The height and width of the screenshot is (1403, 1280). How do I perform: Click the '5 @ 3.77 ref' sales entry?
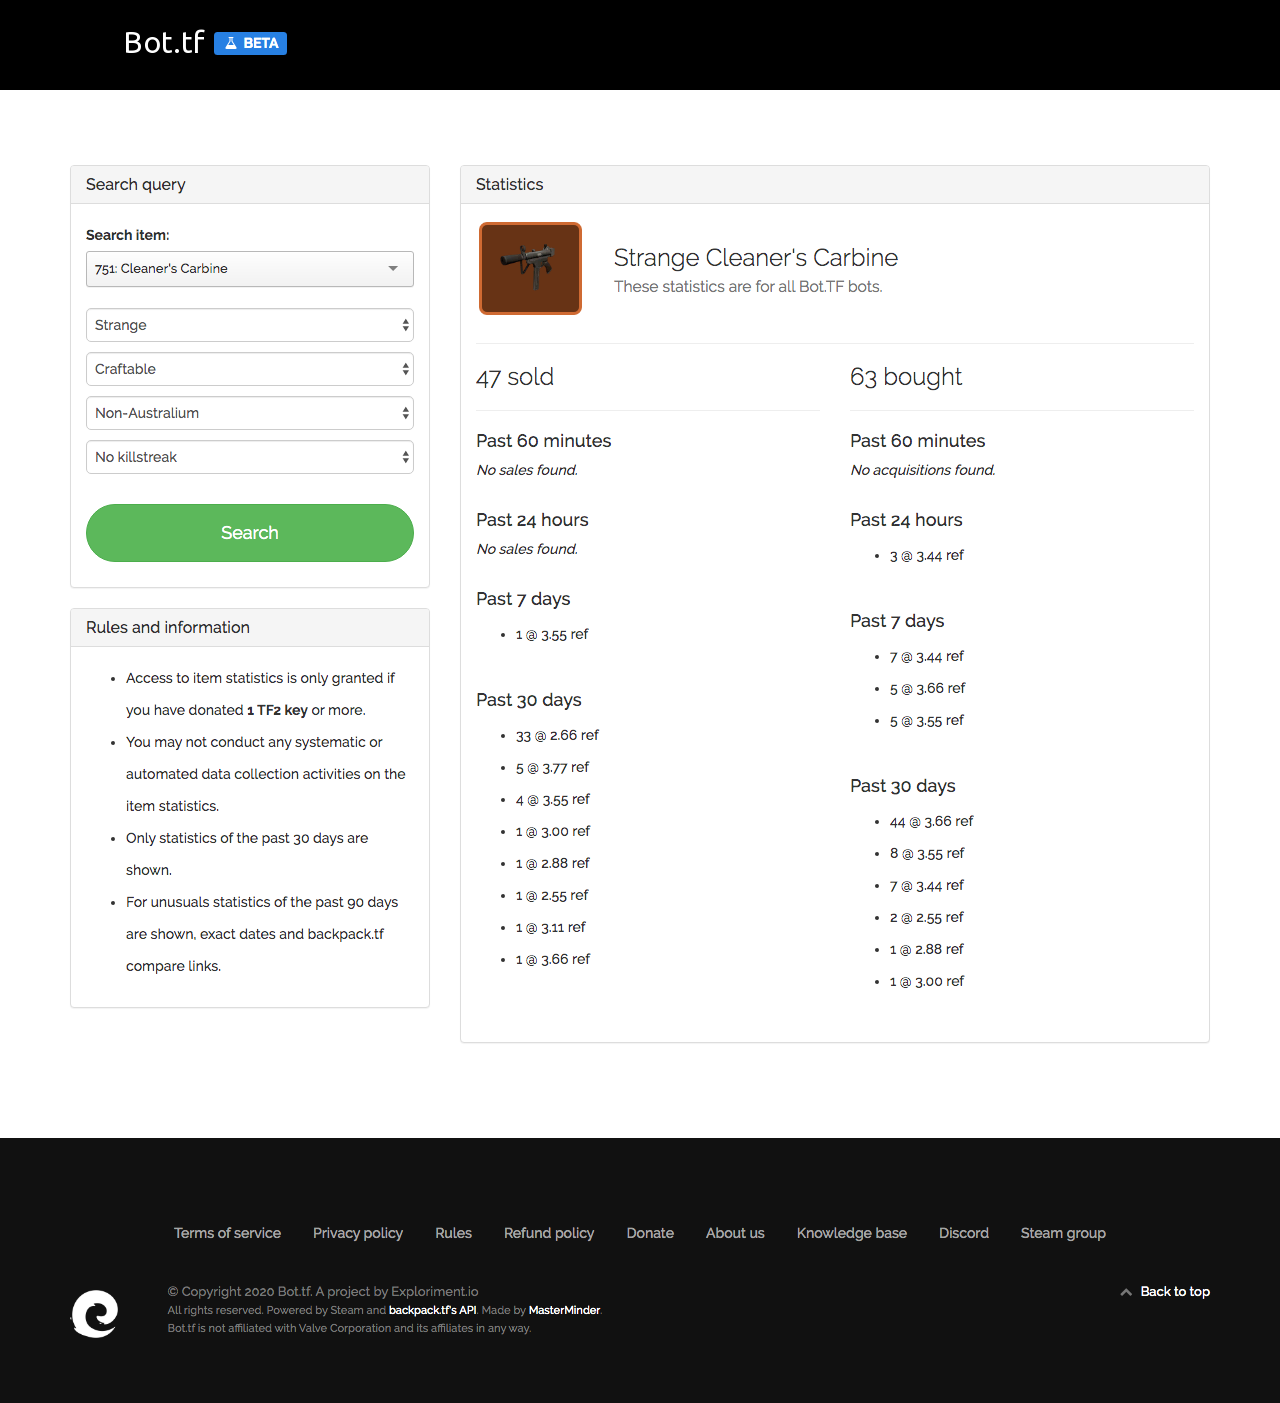[552, 767]
